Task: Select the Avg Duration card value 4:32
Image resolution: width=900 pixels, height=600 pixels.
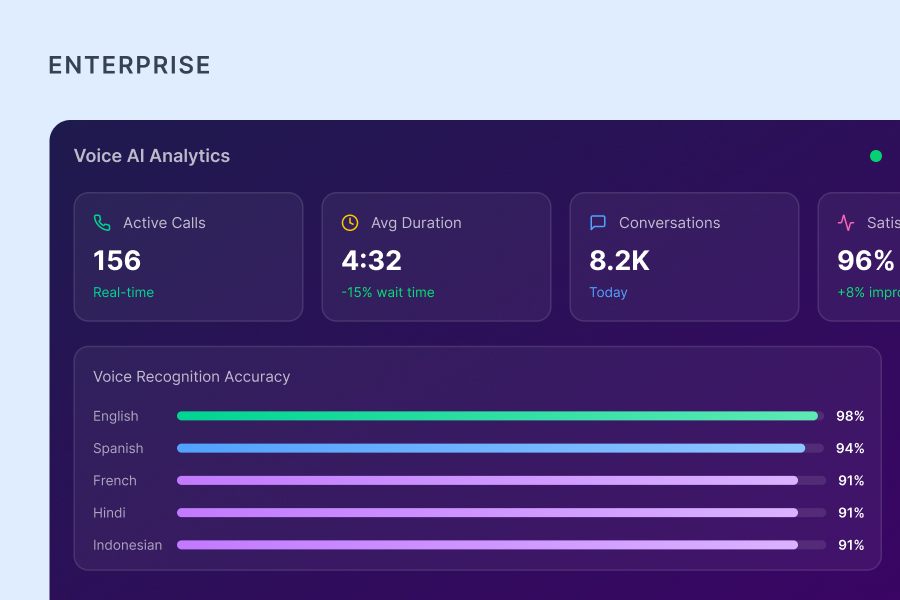Action: click(371, 261)
